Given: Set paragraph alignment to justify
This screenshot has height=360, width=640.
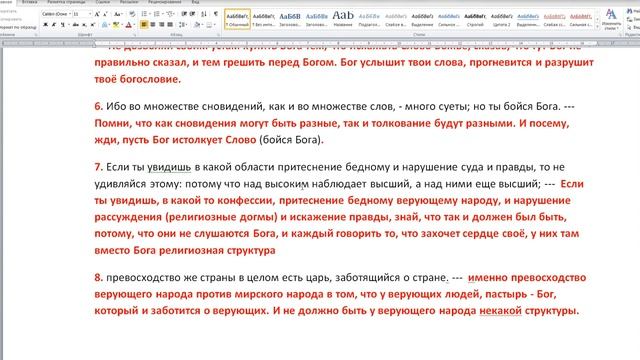Looking at the screenshot, I should [170, 24].
